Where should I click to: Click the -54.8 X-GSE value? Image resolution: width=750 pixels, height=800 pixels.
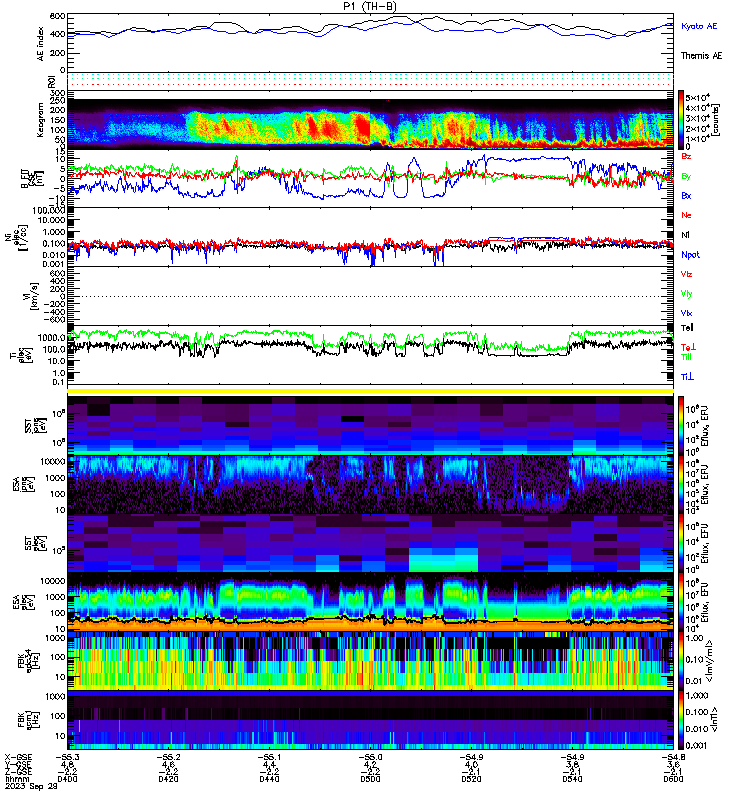(x=673, y=758)
